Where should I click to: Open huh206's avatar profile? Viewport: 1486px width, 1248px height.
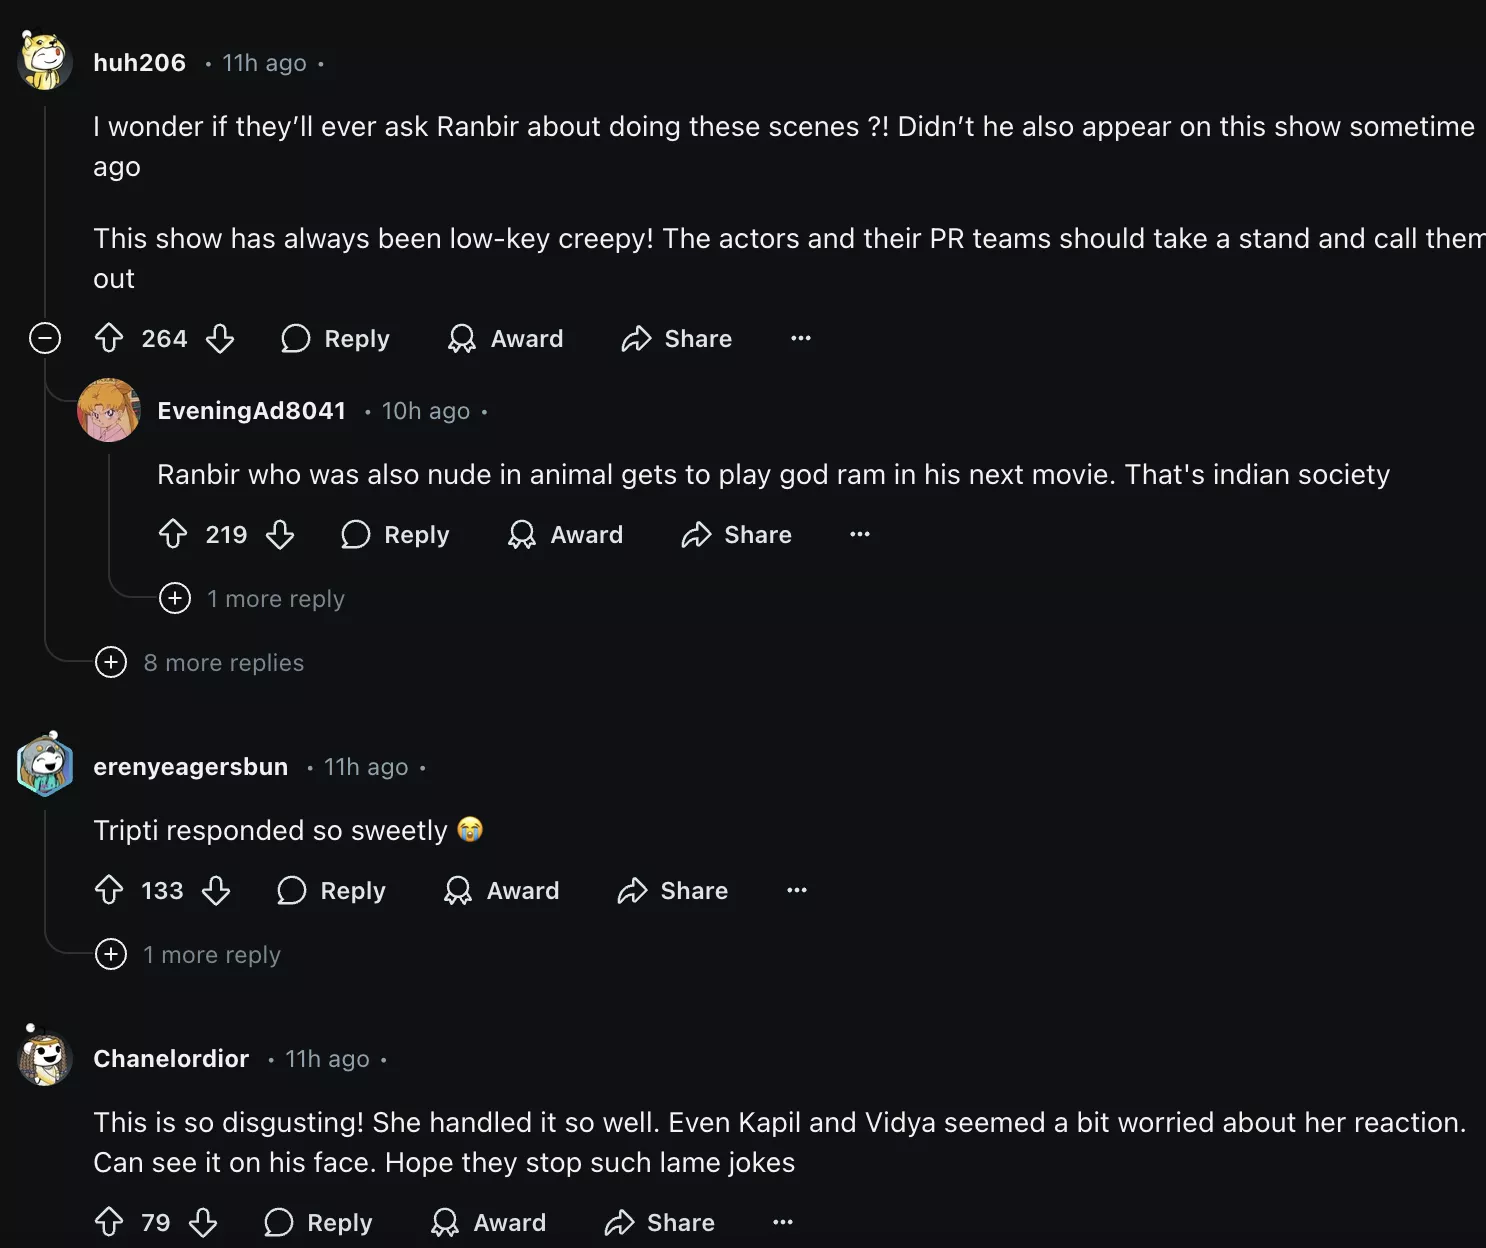[x=44, y=62]
